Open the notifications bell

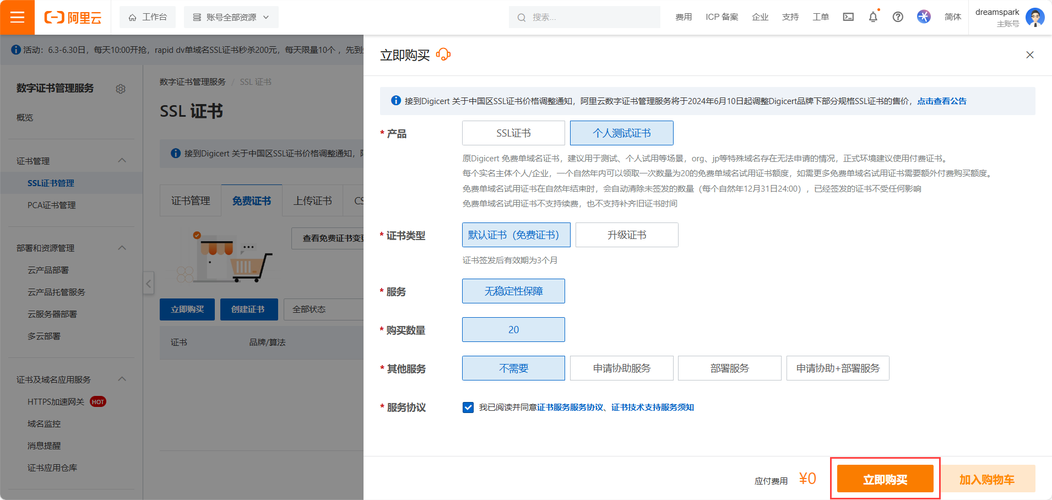873,17
